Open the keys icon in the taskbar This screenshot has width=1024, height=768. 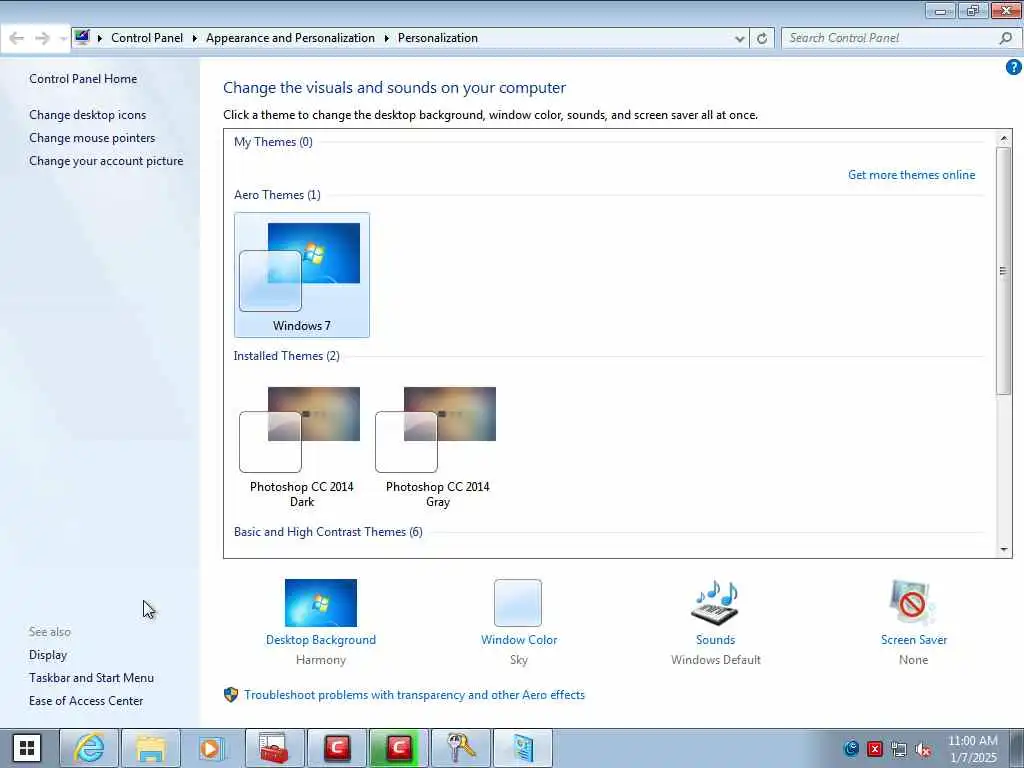point(460,748)
